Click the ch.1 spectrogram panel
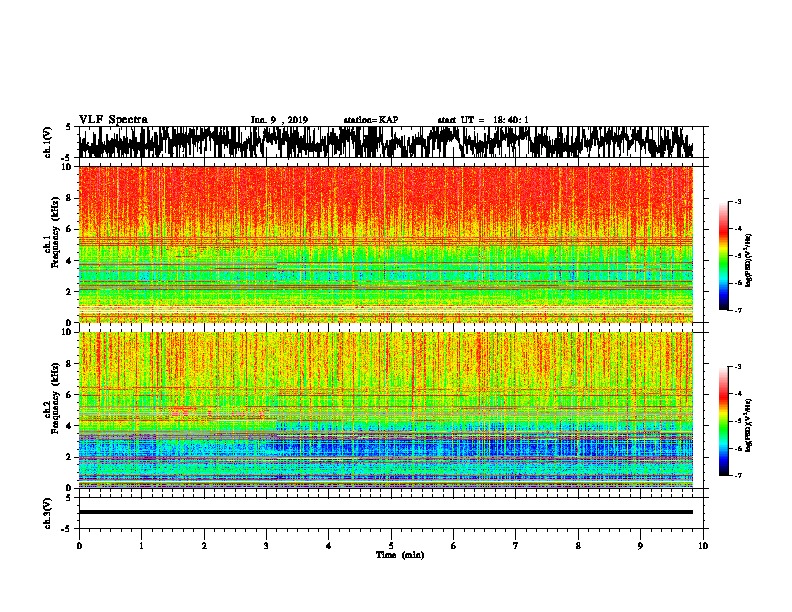Viewport: 792px width, 612px height. tap(385, 244)
